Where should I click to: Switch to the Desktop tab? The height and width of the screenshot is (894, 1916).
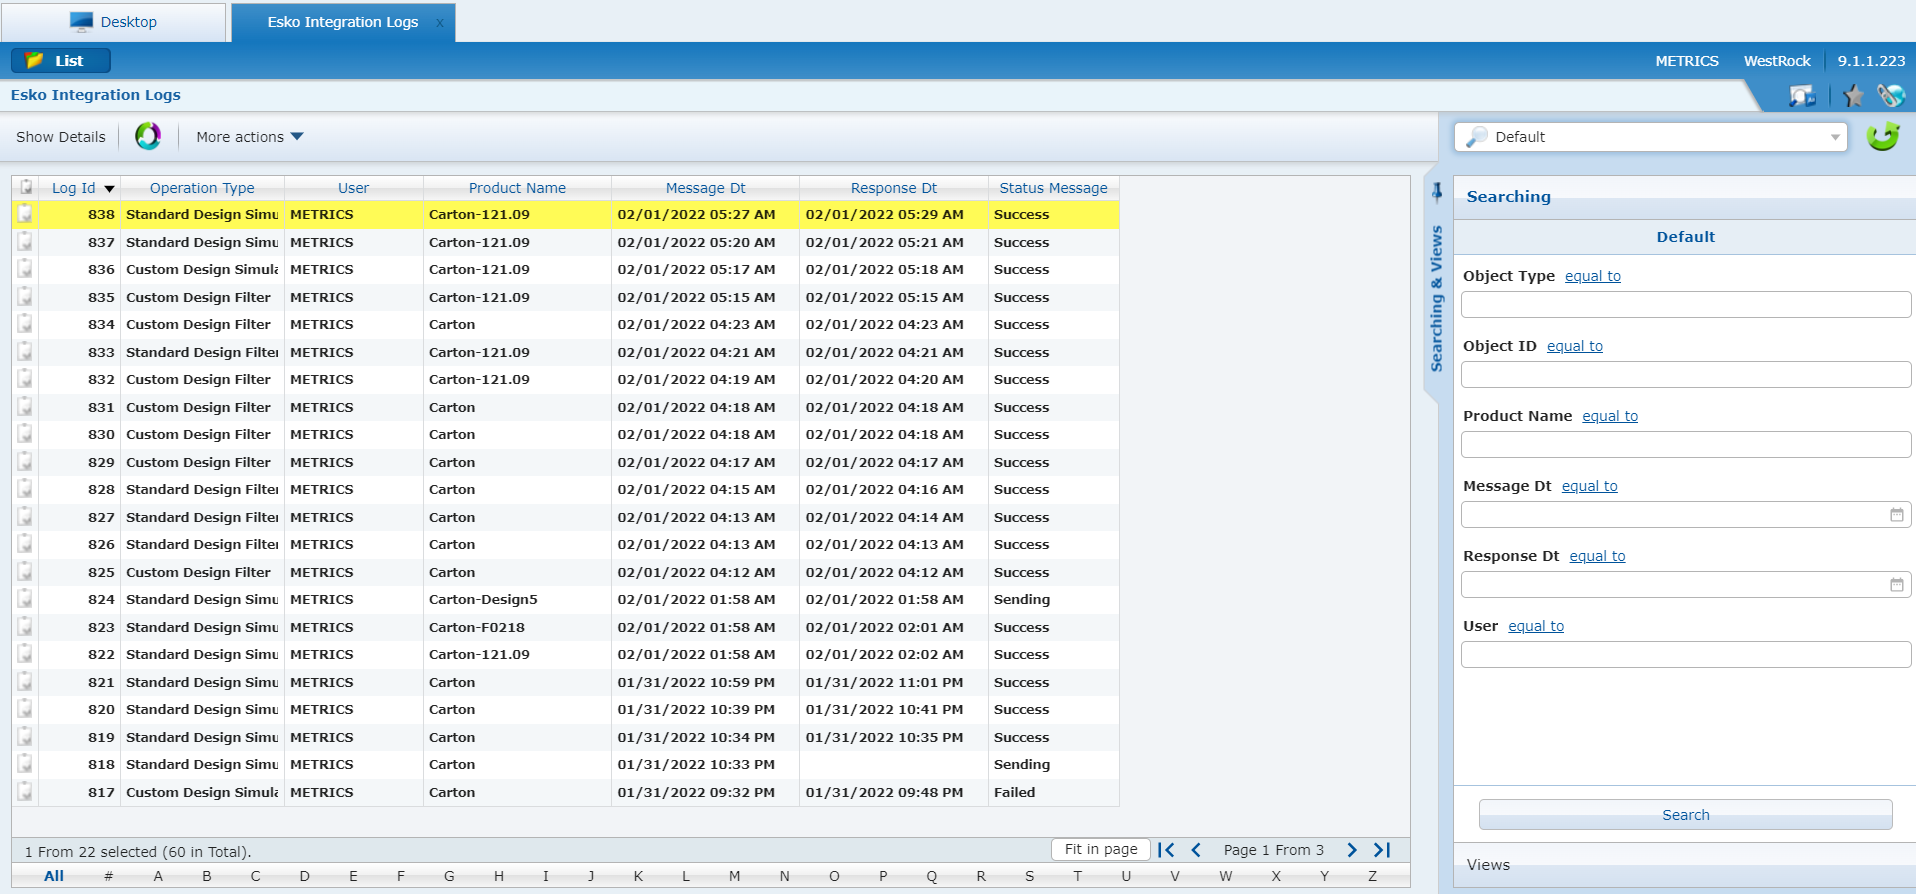click(x=113, y=22)
